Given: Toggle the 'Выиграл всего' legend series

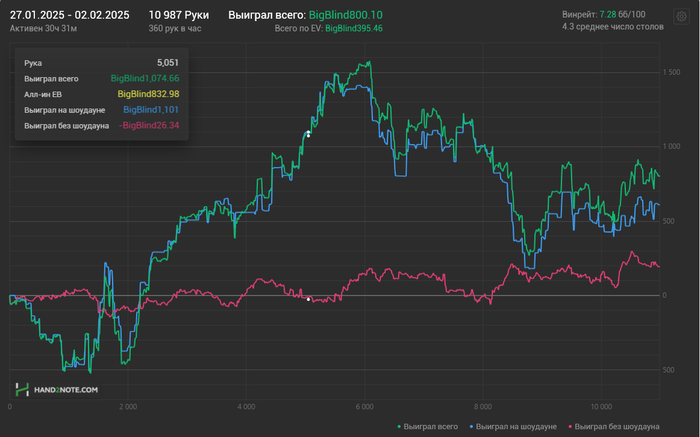Looking at the screenshot, I should [427, 427].
